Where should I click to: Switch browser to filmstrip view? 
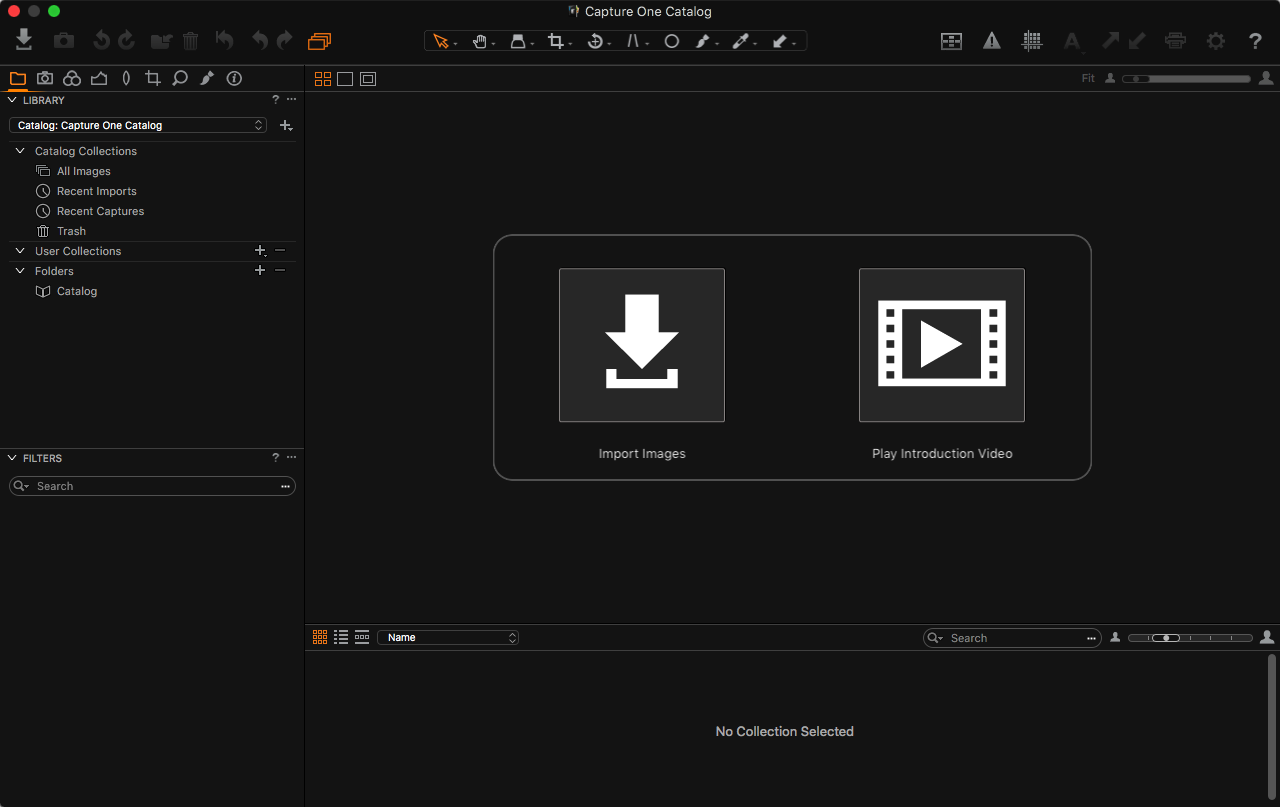tap(362, 637)
